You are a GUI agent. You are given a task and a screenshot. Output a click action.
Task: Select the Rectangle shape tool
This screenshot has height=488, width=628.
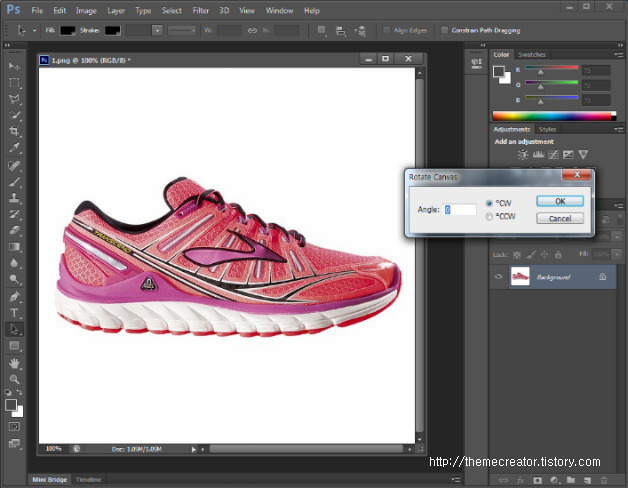[14, 345]
